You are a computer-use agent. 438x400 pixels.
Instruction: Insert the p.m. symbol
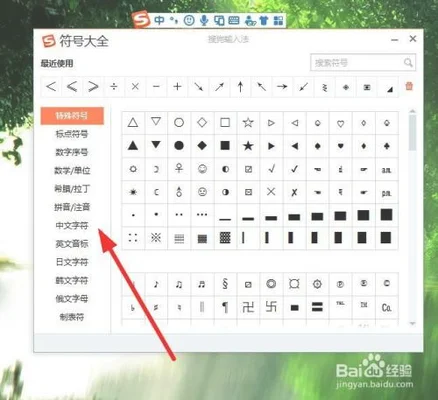click(x=386, y=193)
